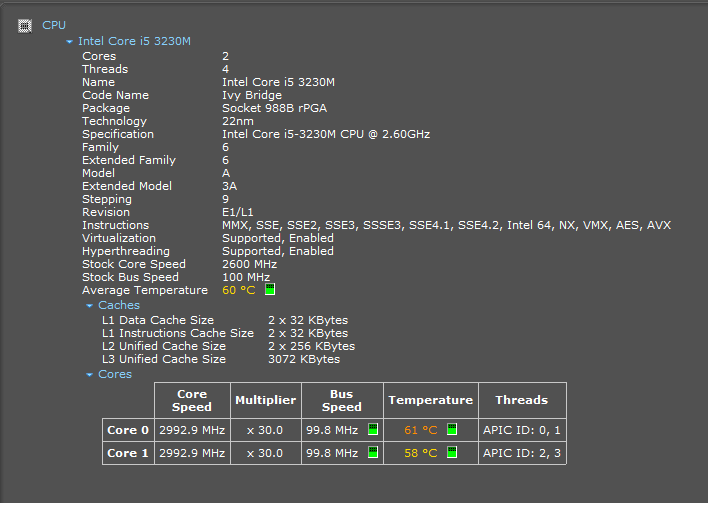The image size is (719, 508).
Task: Select the Extended Model value 3A
Action: tap(229, 186)
